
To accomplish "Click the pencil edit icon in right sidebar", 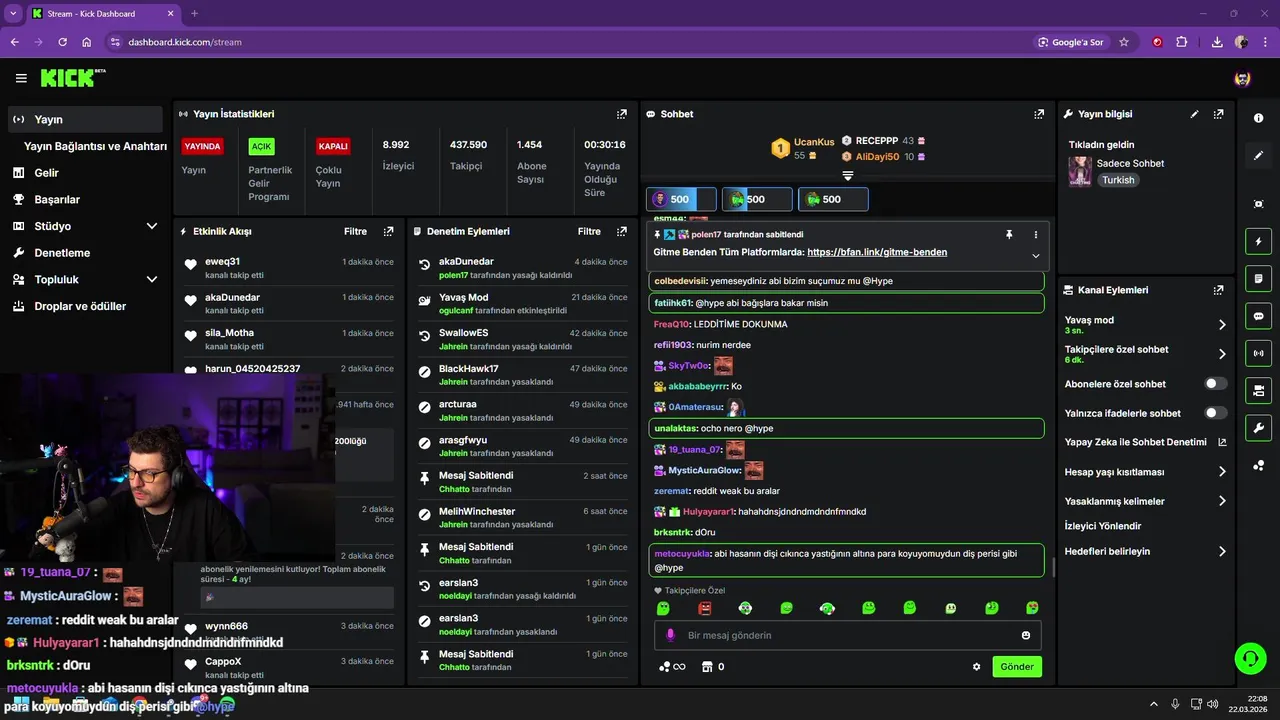I will click(x=1259, y=155).
